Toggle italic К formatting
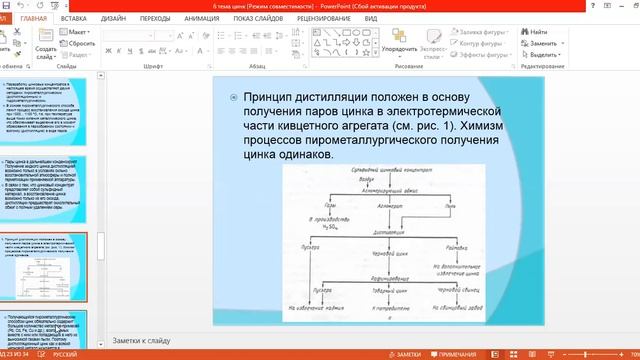 119,51
